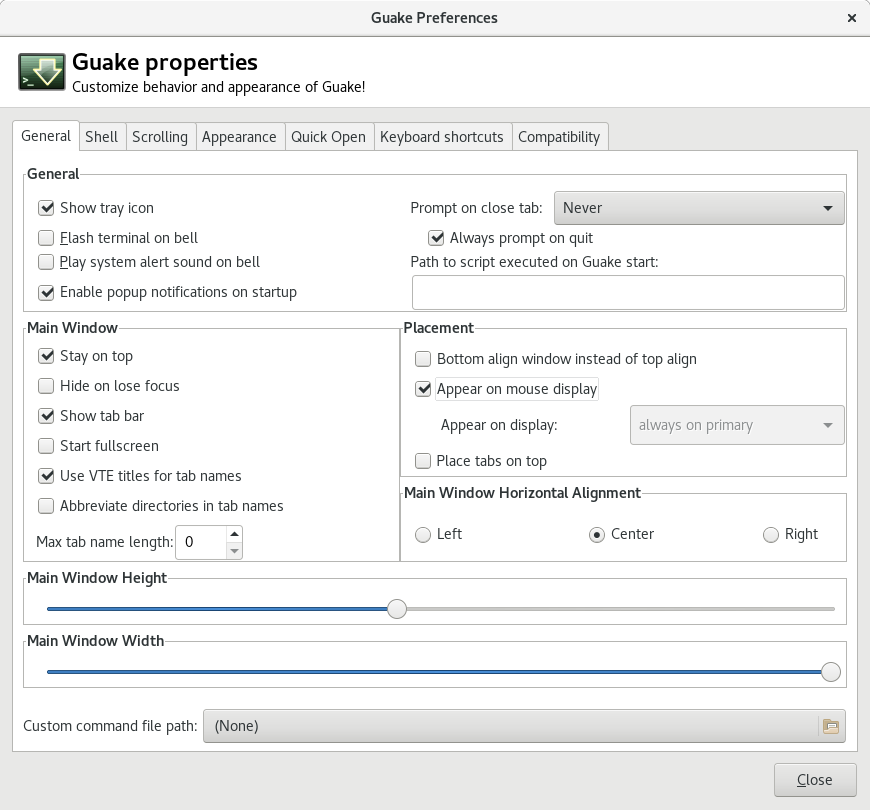Viewport: 870px width, 810px height.
Task: Close the Guake Preferences window via X
Action: click(x=852, y=18)
